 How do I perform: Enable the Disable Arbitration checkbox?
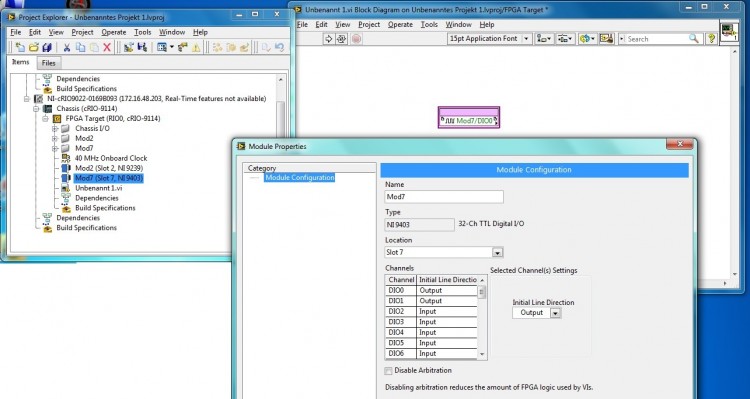(x=388, y=371)
